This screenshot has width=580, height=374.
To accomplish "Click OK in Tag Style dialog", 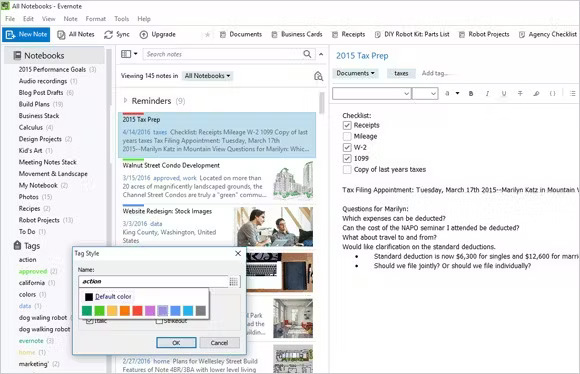I will [176, 343].
